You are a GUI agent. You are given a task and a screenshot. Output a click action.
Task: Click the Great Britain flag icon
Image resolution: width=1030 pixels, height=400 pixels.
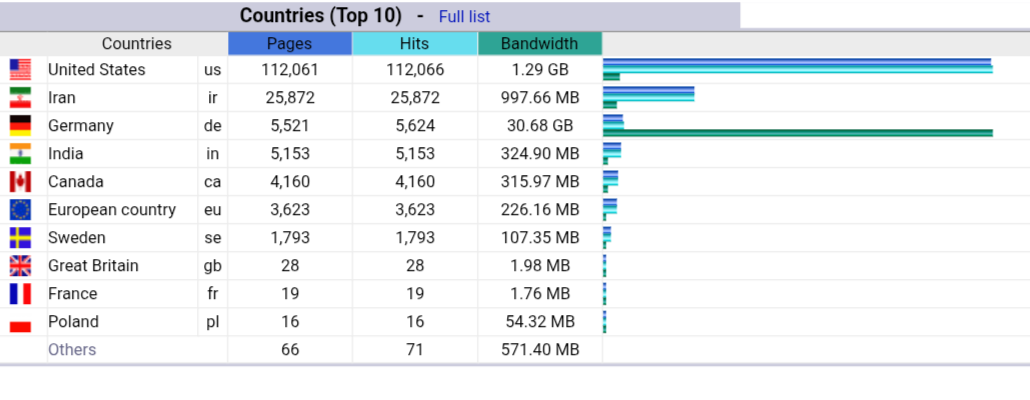[x=20, y=266]
